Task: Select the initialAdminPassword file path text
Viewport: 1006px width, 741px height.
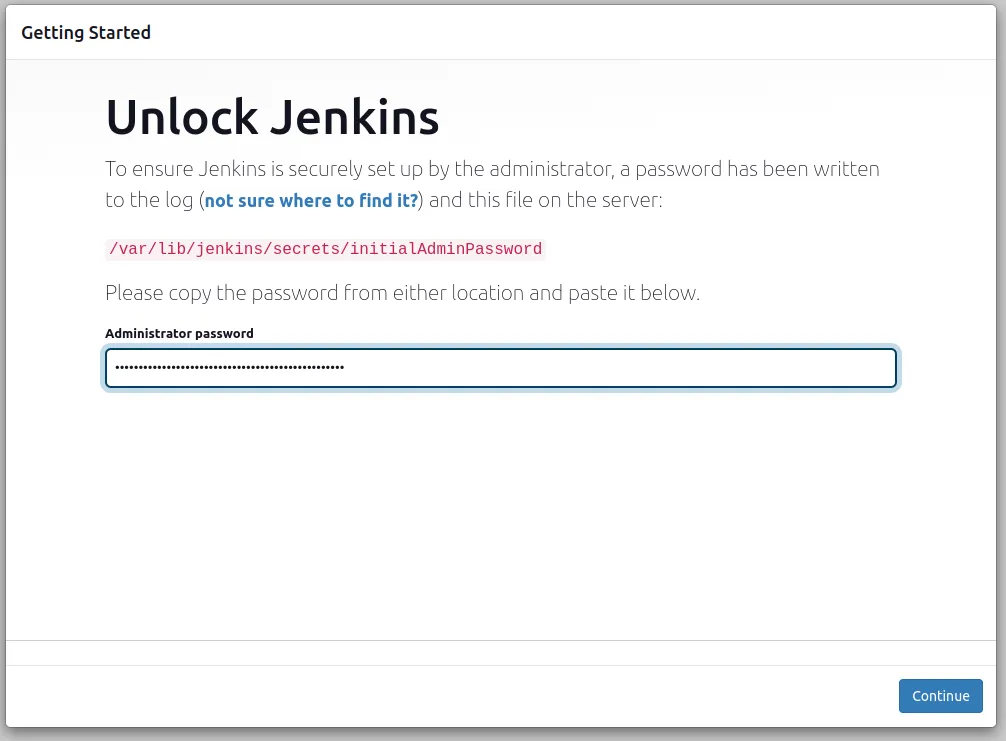Action: 325,249
